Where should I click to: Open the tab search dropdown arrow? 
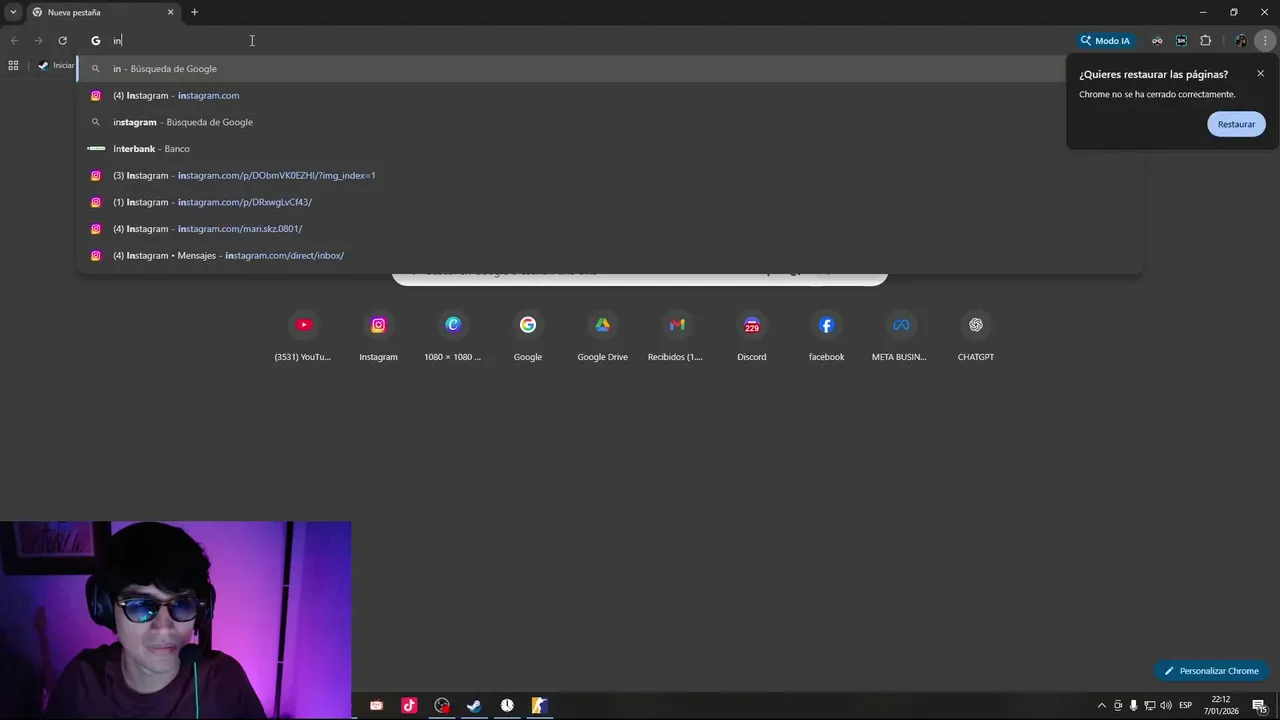pos(13,12)
